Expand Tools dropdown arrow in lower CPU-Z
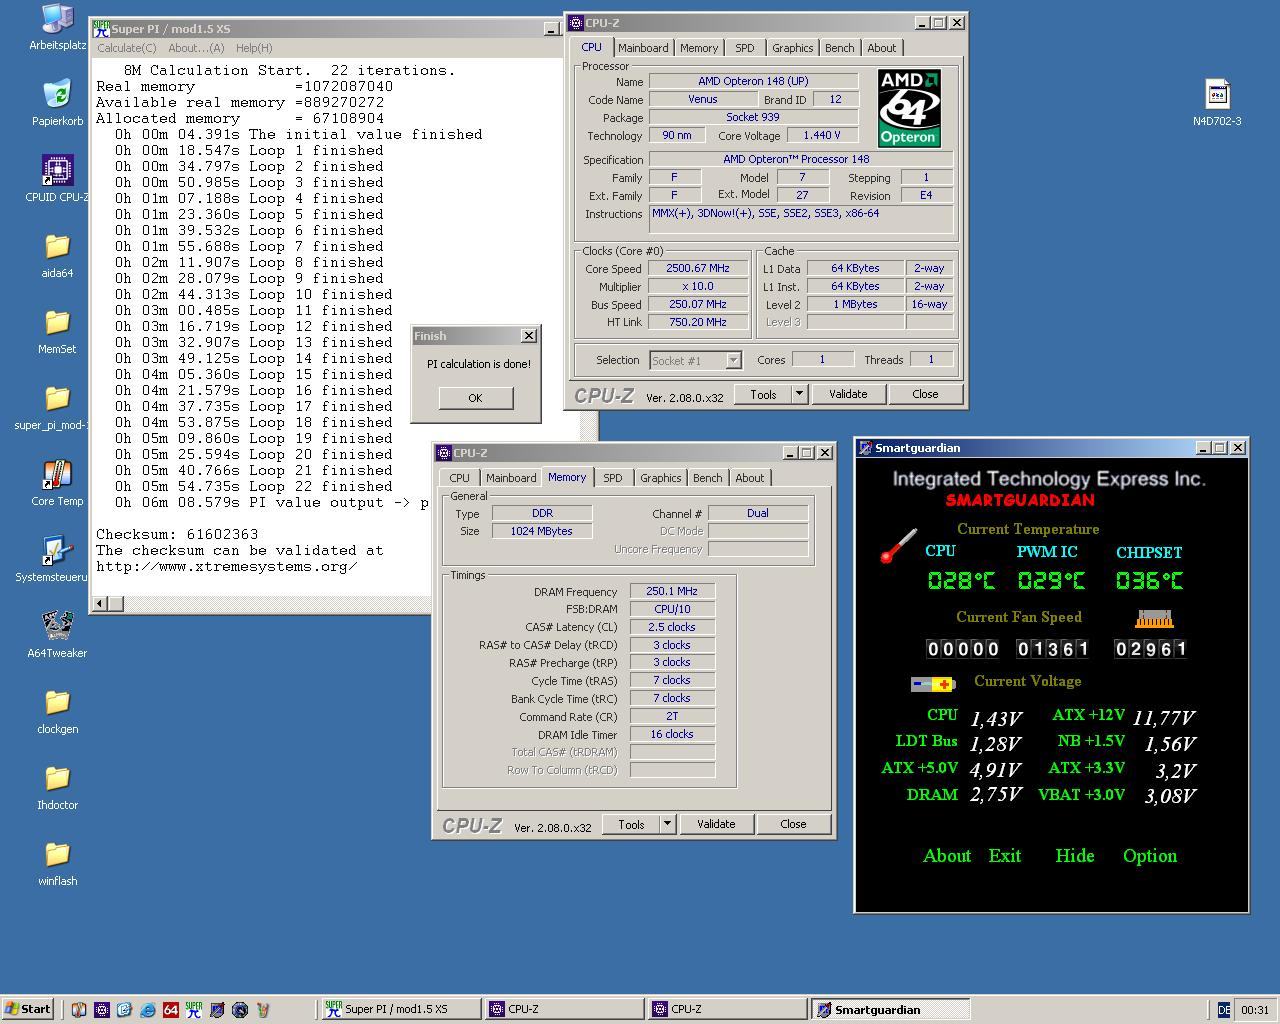Viewport: 1280px width, 1024px height. [x=667, y=824]
